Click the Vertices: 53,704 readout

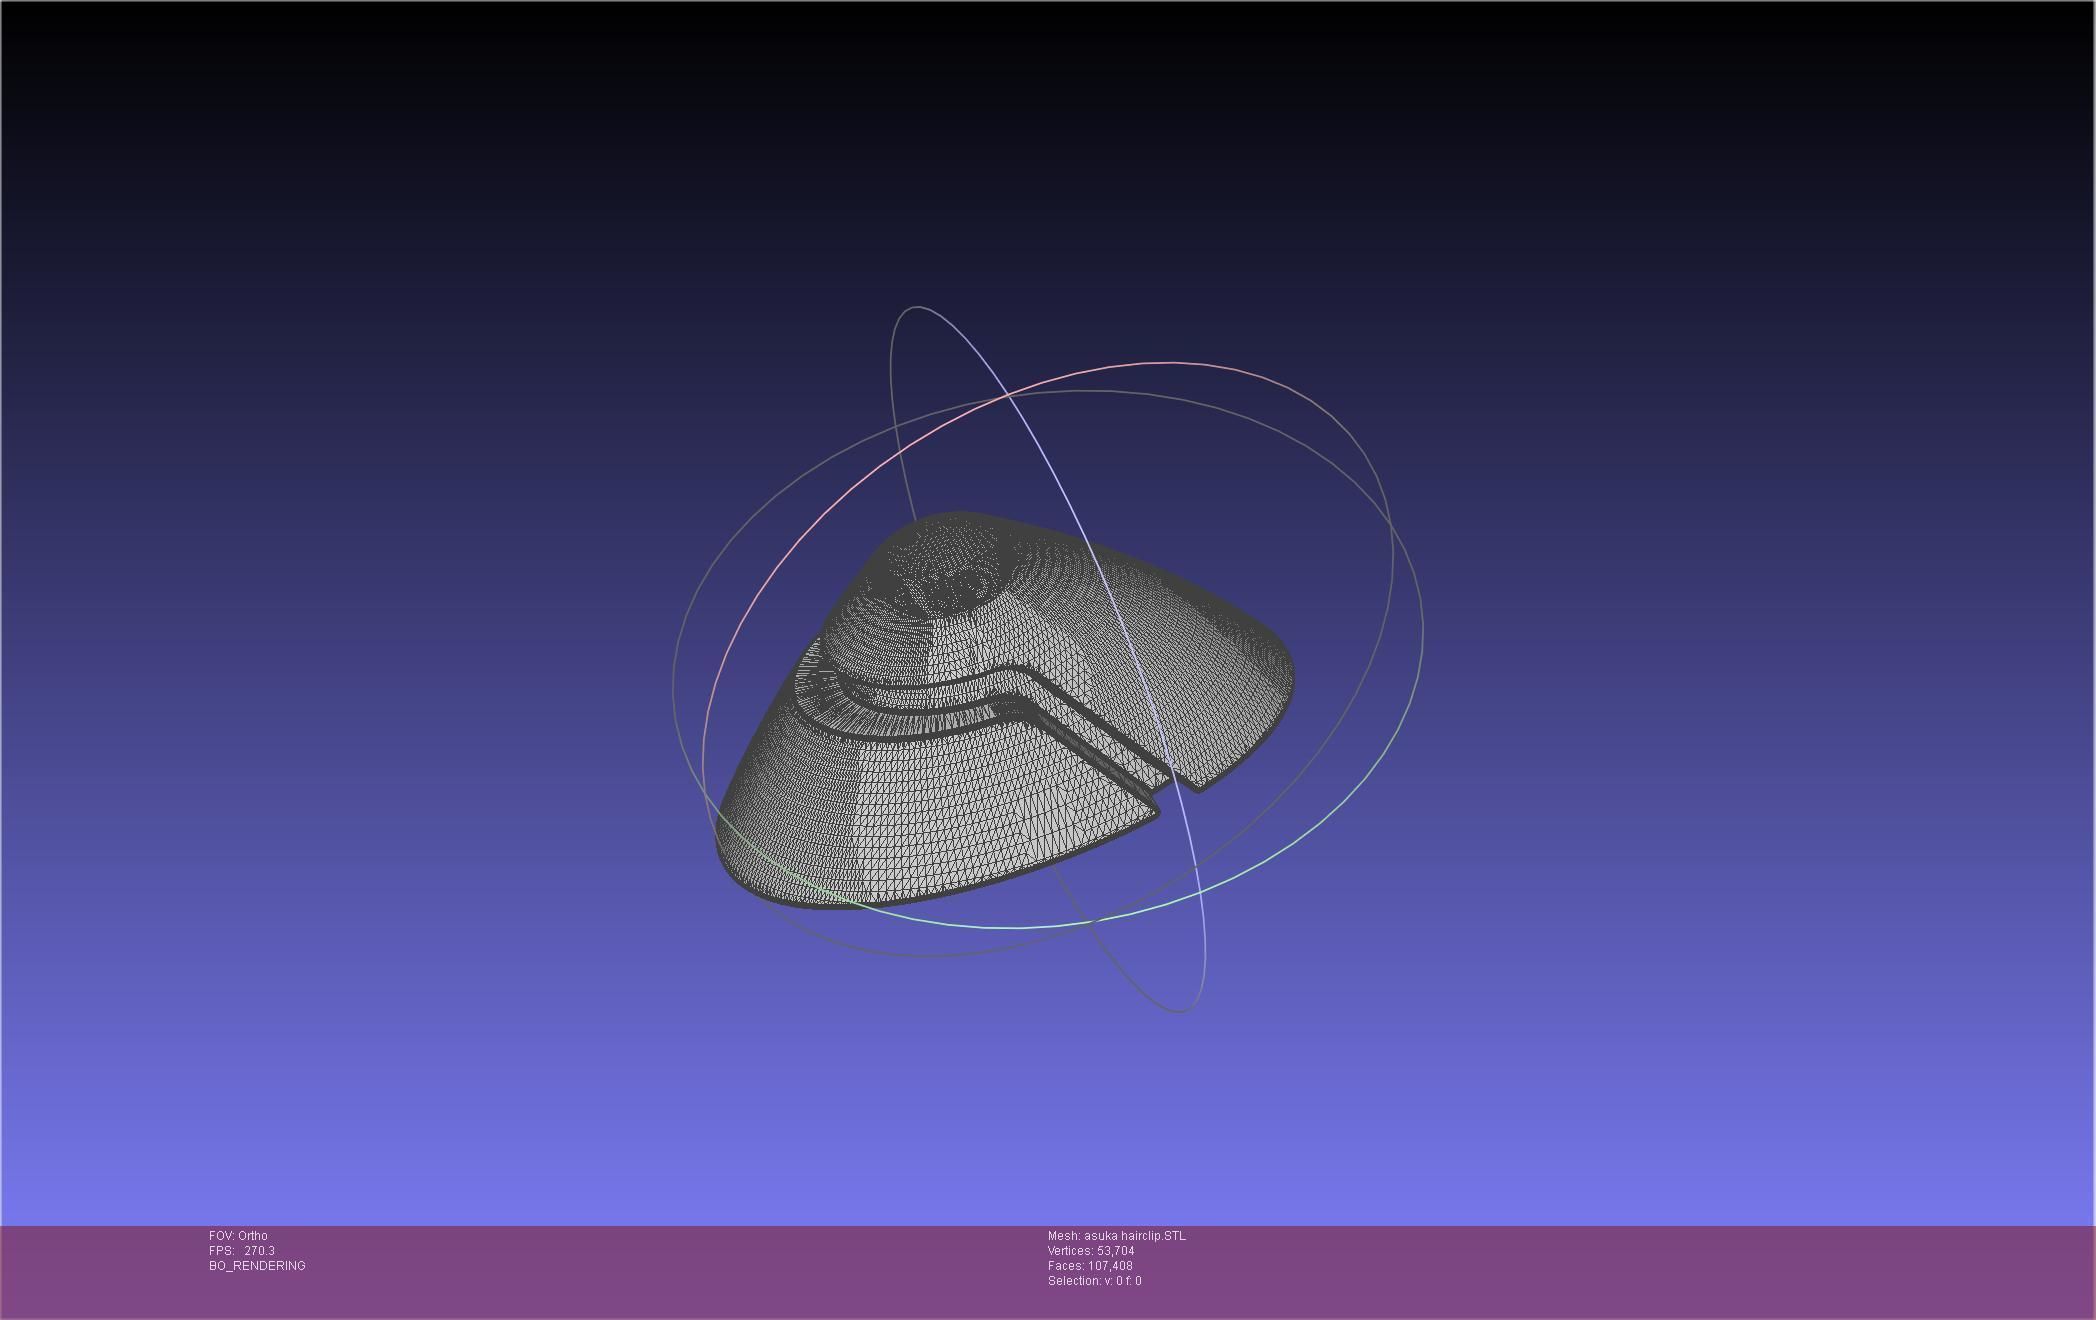[x=1090, y=1251]
